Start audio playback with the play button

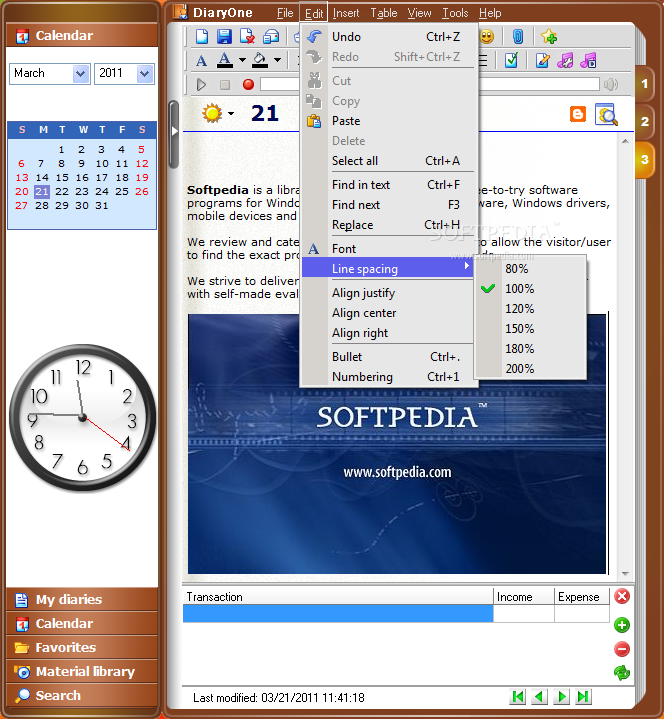click(x=201, y=84)
